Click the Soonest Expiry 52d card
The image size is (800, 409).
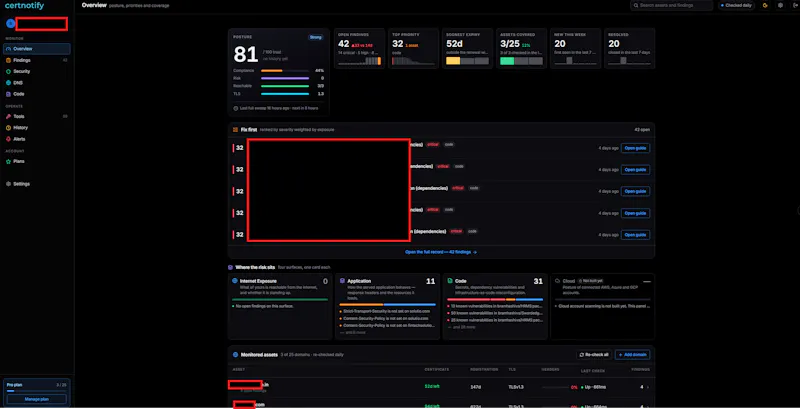click(x=467, y=48)
